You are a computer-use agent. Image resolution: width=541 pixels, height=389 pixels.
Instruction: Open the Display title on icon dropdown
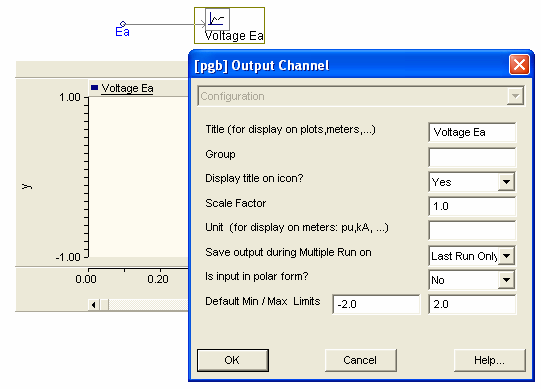pos(506,182)
